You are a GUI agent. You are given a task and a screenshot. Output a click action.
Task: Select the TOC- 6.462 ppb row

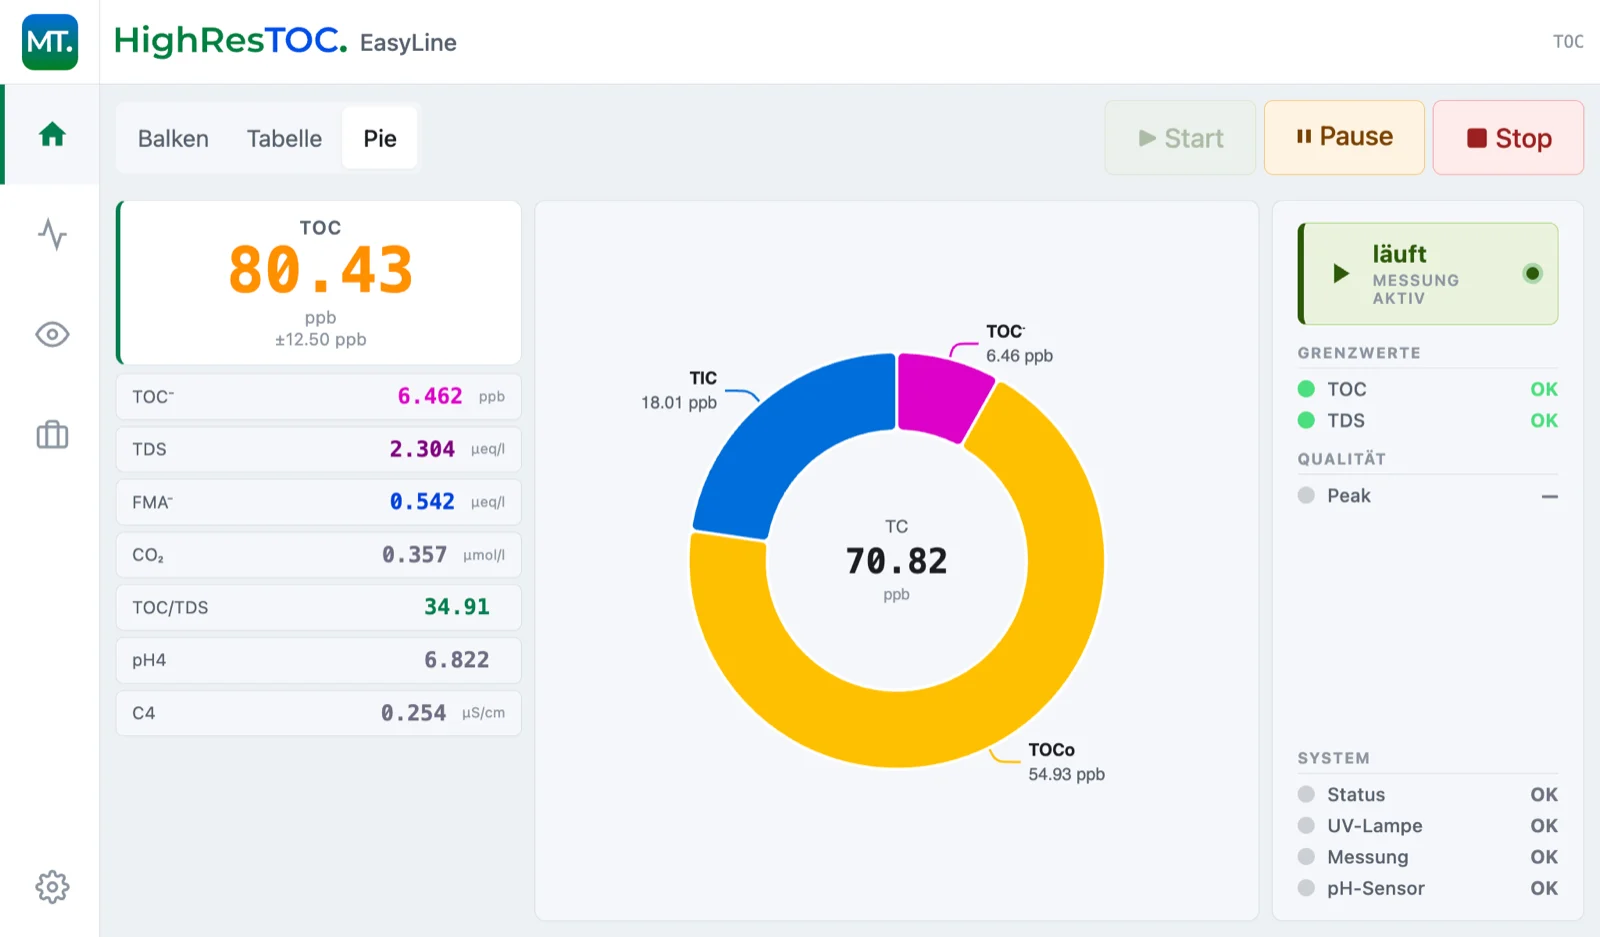(x=319, y=396)
